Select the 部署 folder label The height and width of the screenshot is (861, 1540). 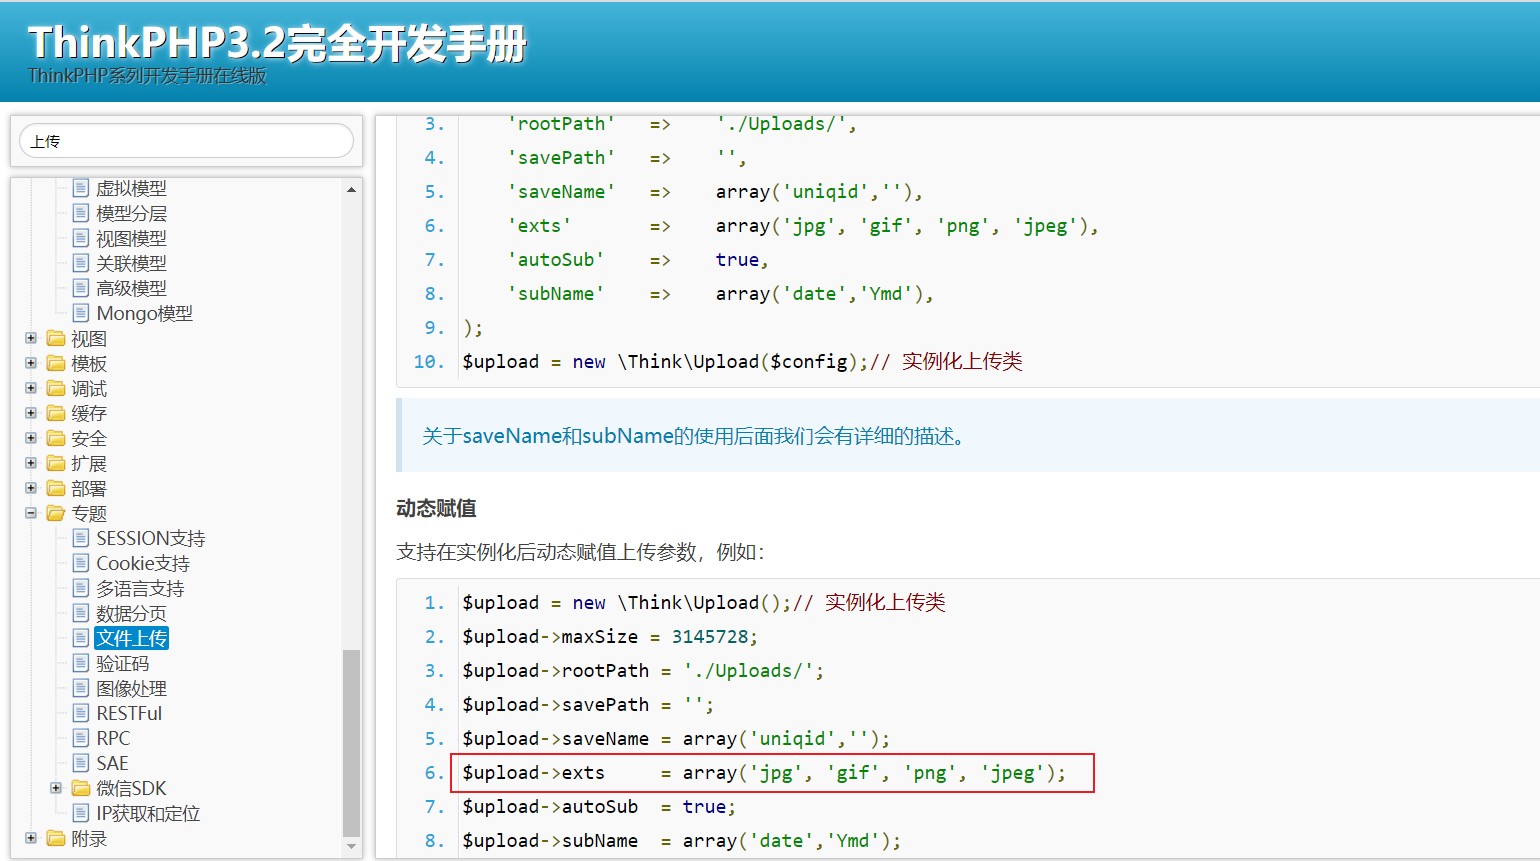89,488
